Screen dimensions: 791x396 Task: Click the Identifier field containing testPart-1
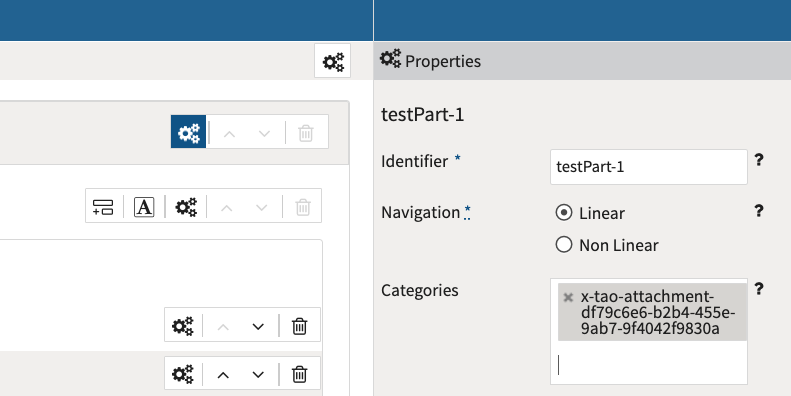649,167
